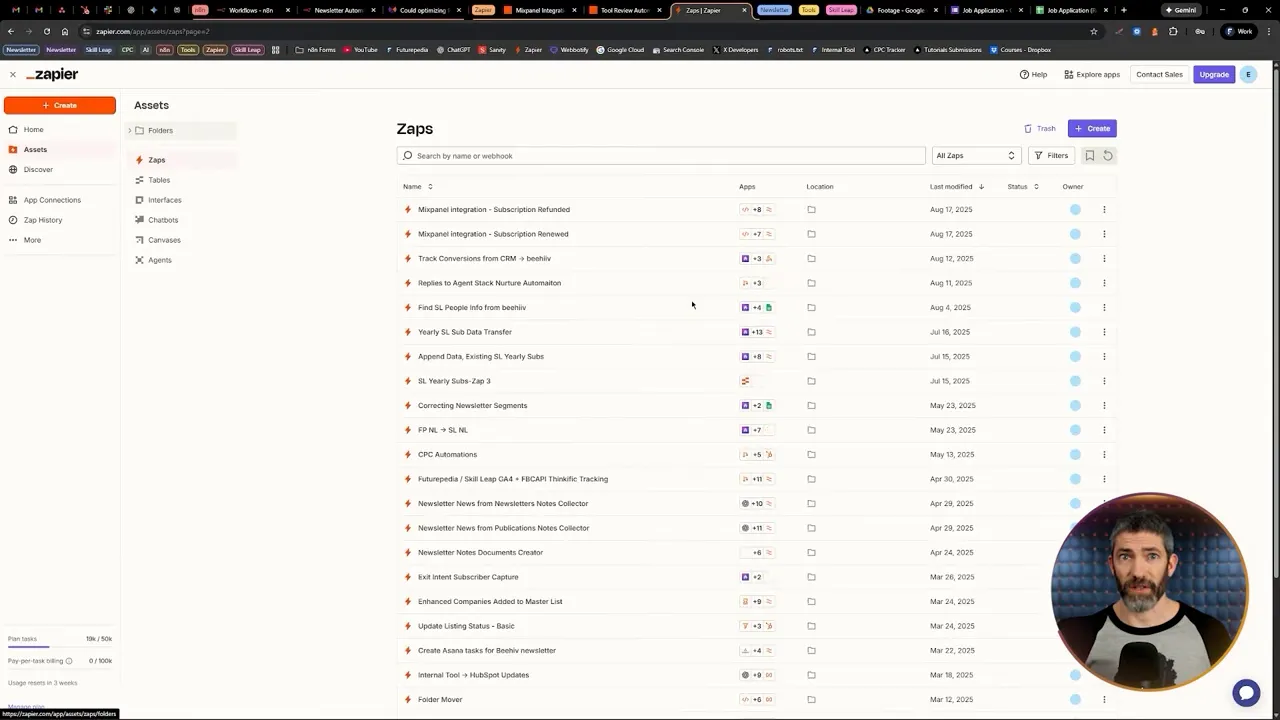Switch to the Workflows - n8n browser tab
1280x720 pixels.
[250, 10]
